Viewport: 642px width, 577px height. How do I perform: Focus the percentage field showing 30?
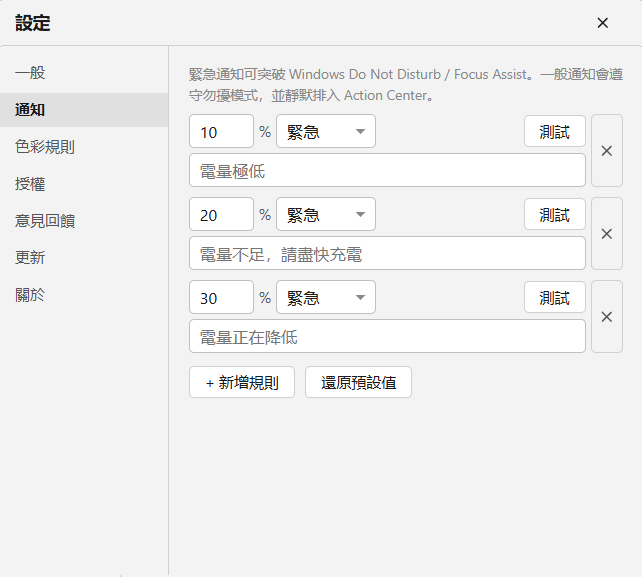(x=222, y=297)
